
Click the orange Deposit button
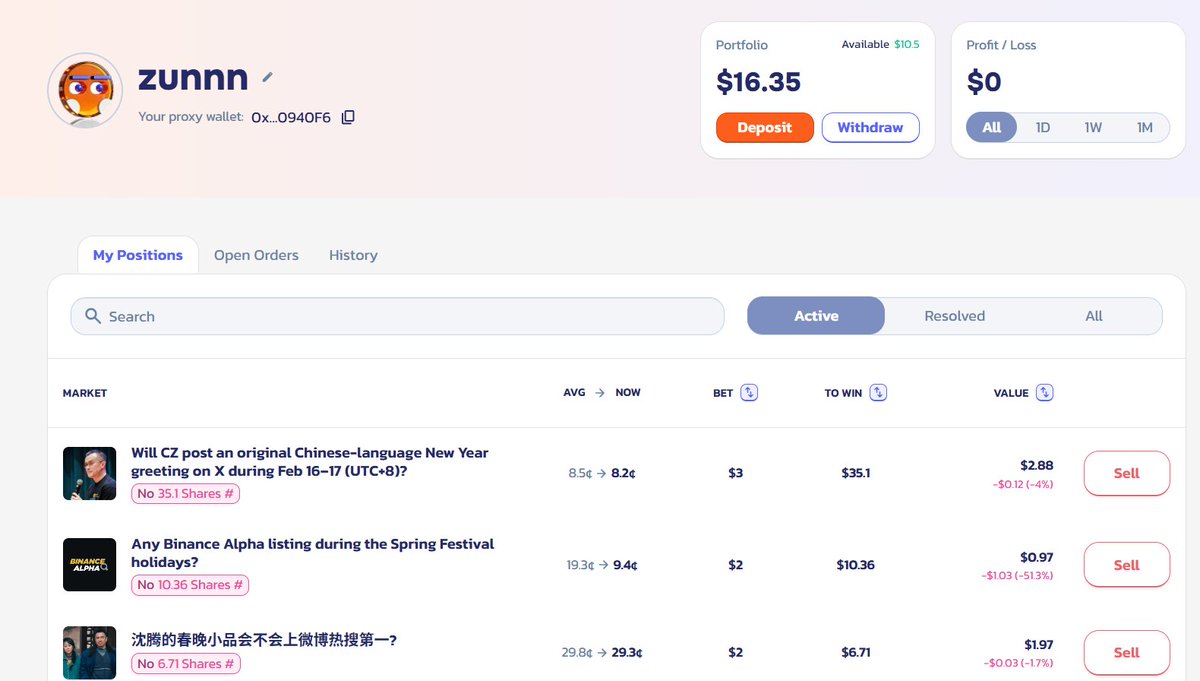(765, 128)
